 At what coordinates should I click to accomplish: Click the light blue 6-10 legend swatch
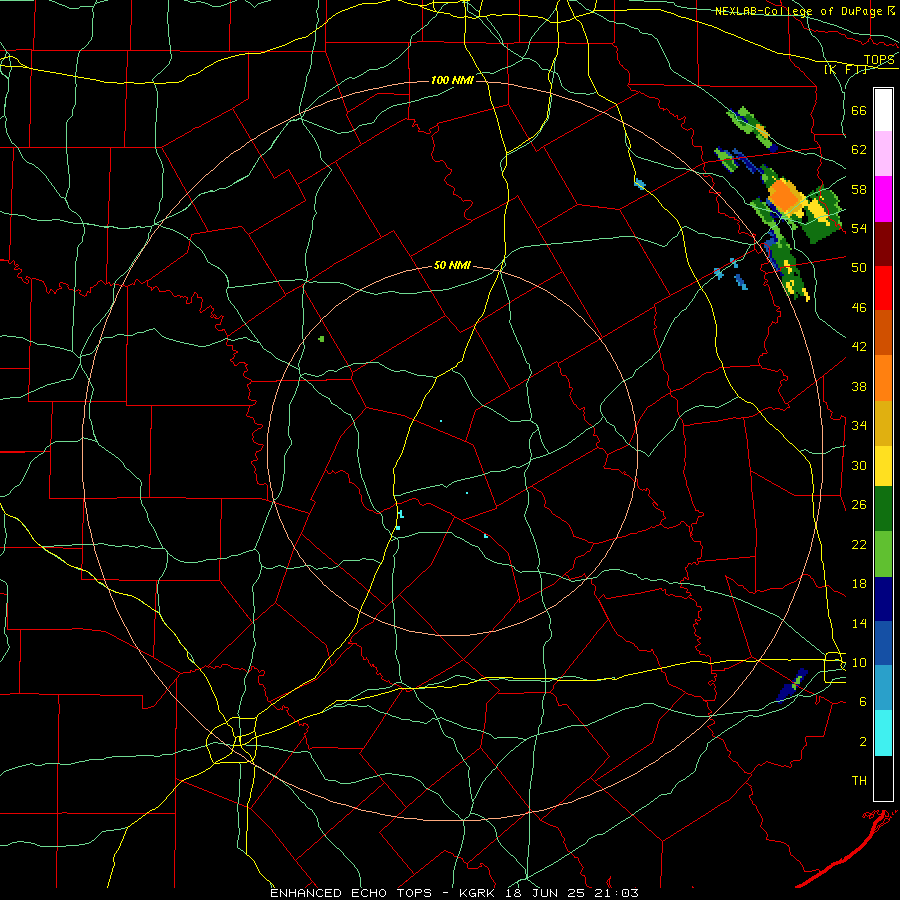pyautogui.click(x=883, y=687)
